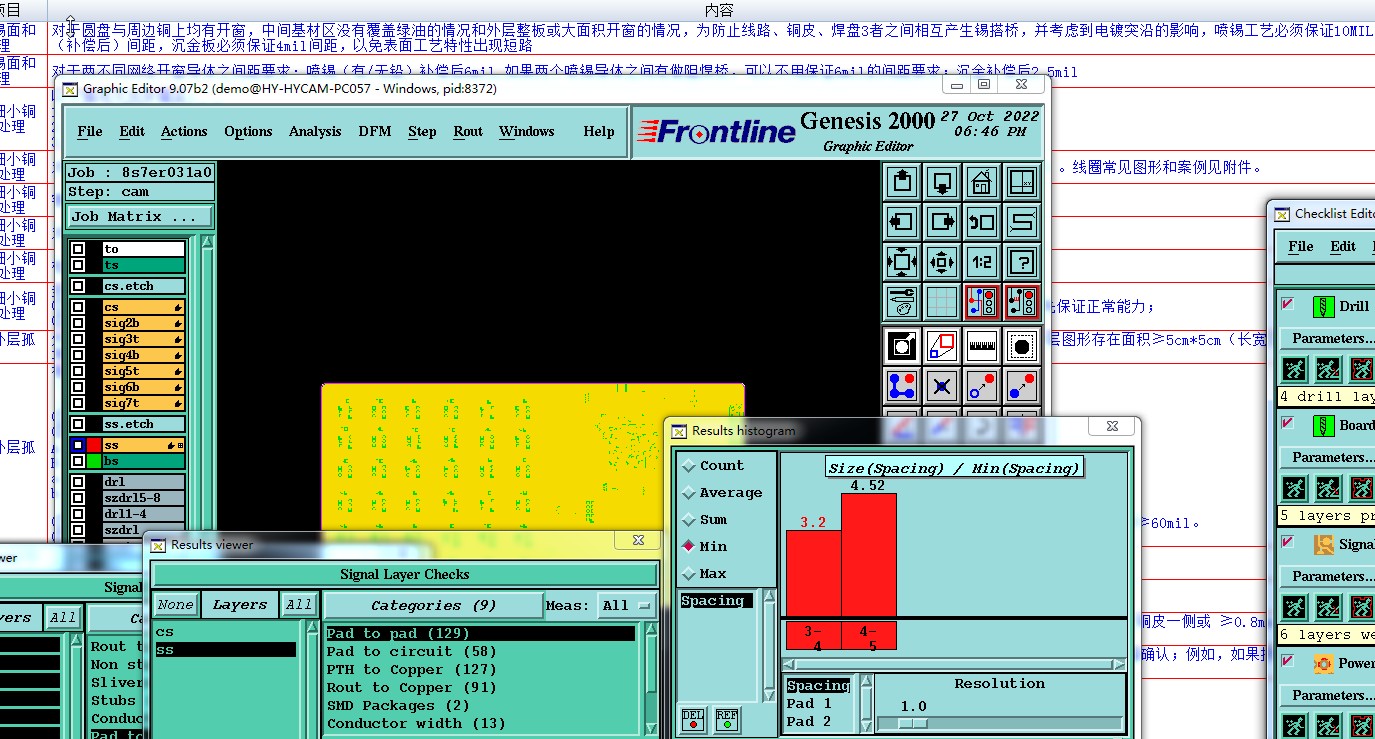This screenshot has height=739, width=1375.
Task: Click the zoom in square-with-arrows icon
Action: point(901,262)
